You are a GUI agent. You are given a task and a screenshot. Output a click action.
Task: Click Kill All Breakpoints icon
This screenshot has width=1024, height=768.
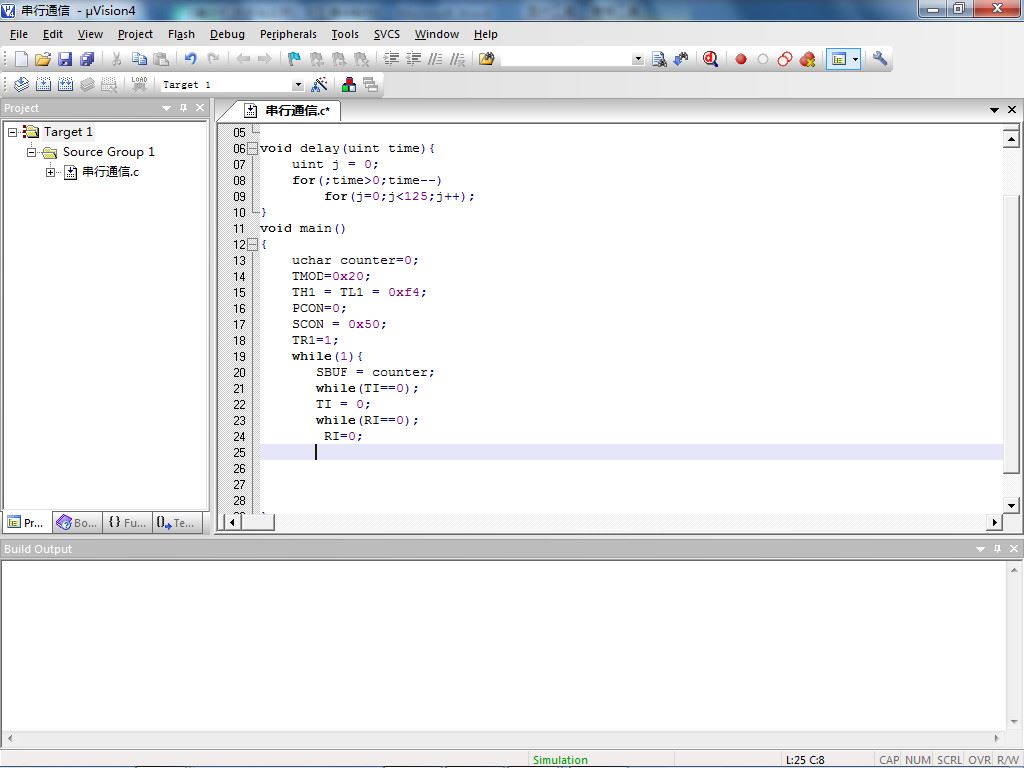(x=807, y=59)
